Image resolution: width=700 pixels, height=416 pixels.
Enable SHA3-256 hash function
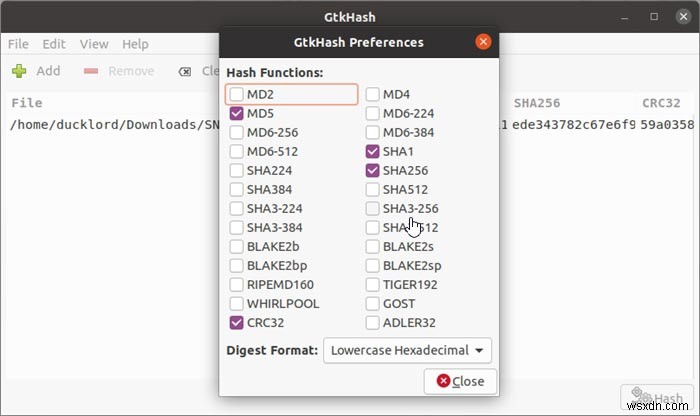[x=372, y=208]
